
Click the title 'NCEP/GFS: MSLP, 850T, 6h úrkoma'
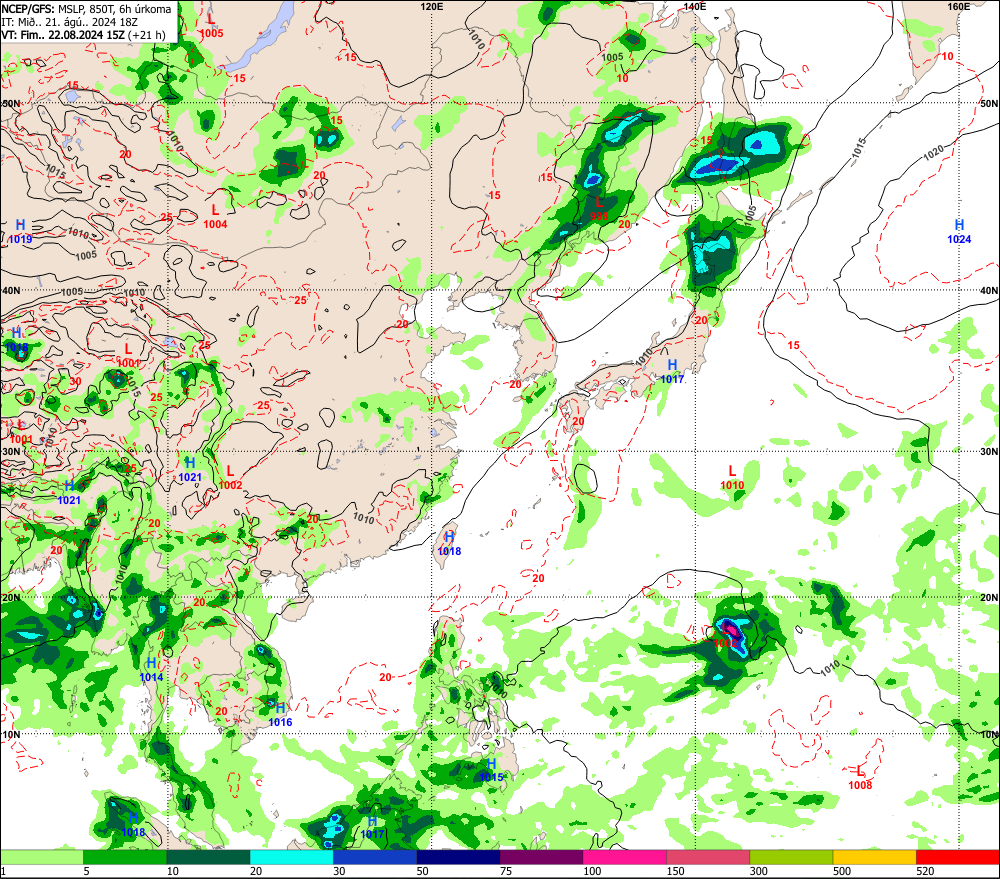(87, 9)
